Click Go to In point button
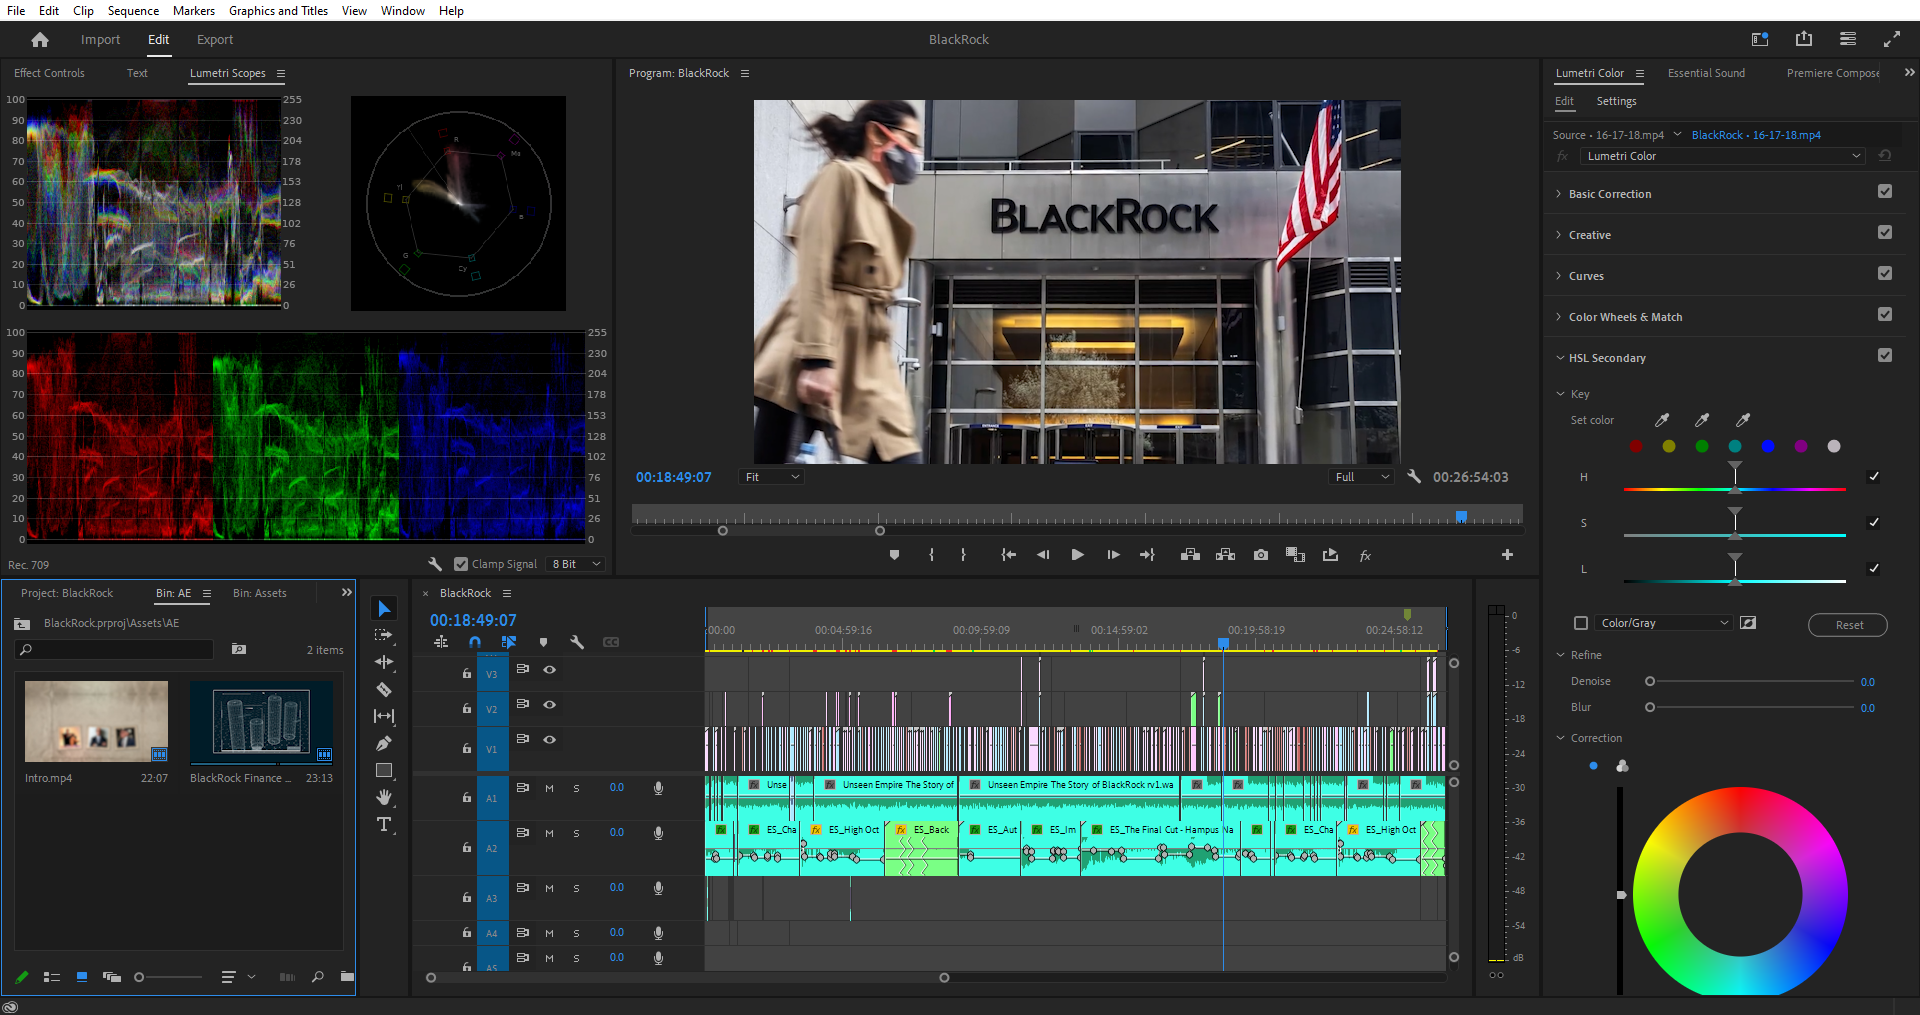The image size is (1920, 1015). 1009,555
